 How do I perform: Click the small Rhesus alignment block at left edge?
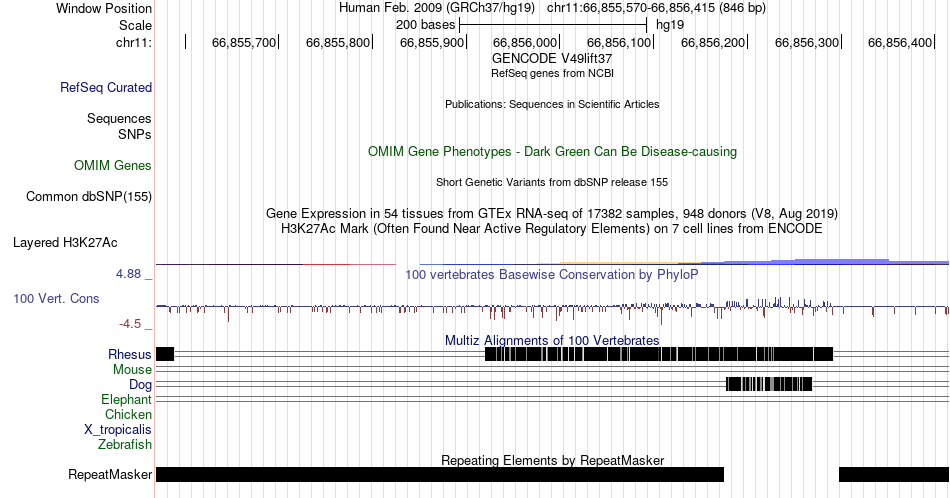[165, 354]
